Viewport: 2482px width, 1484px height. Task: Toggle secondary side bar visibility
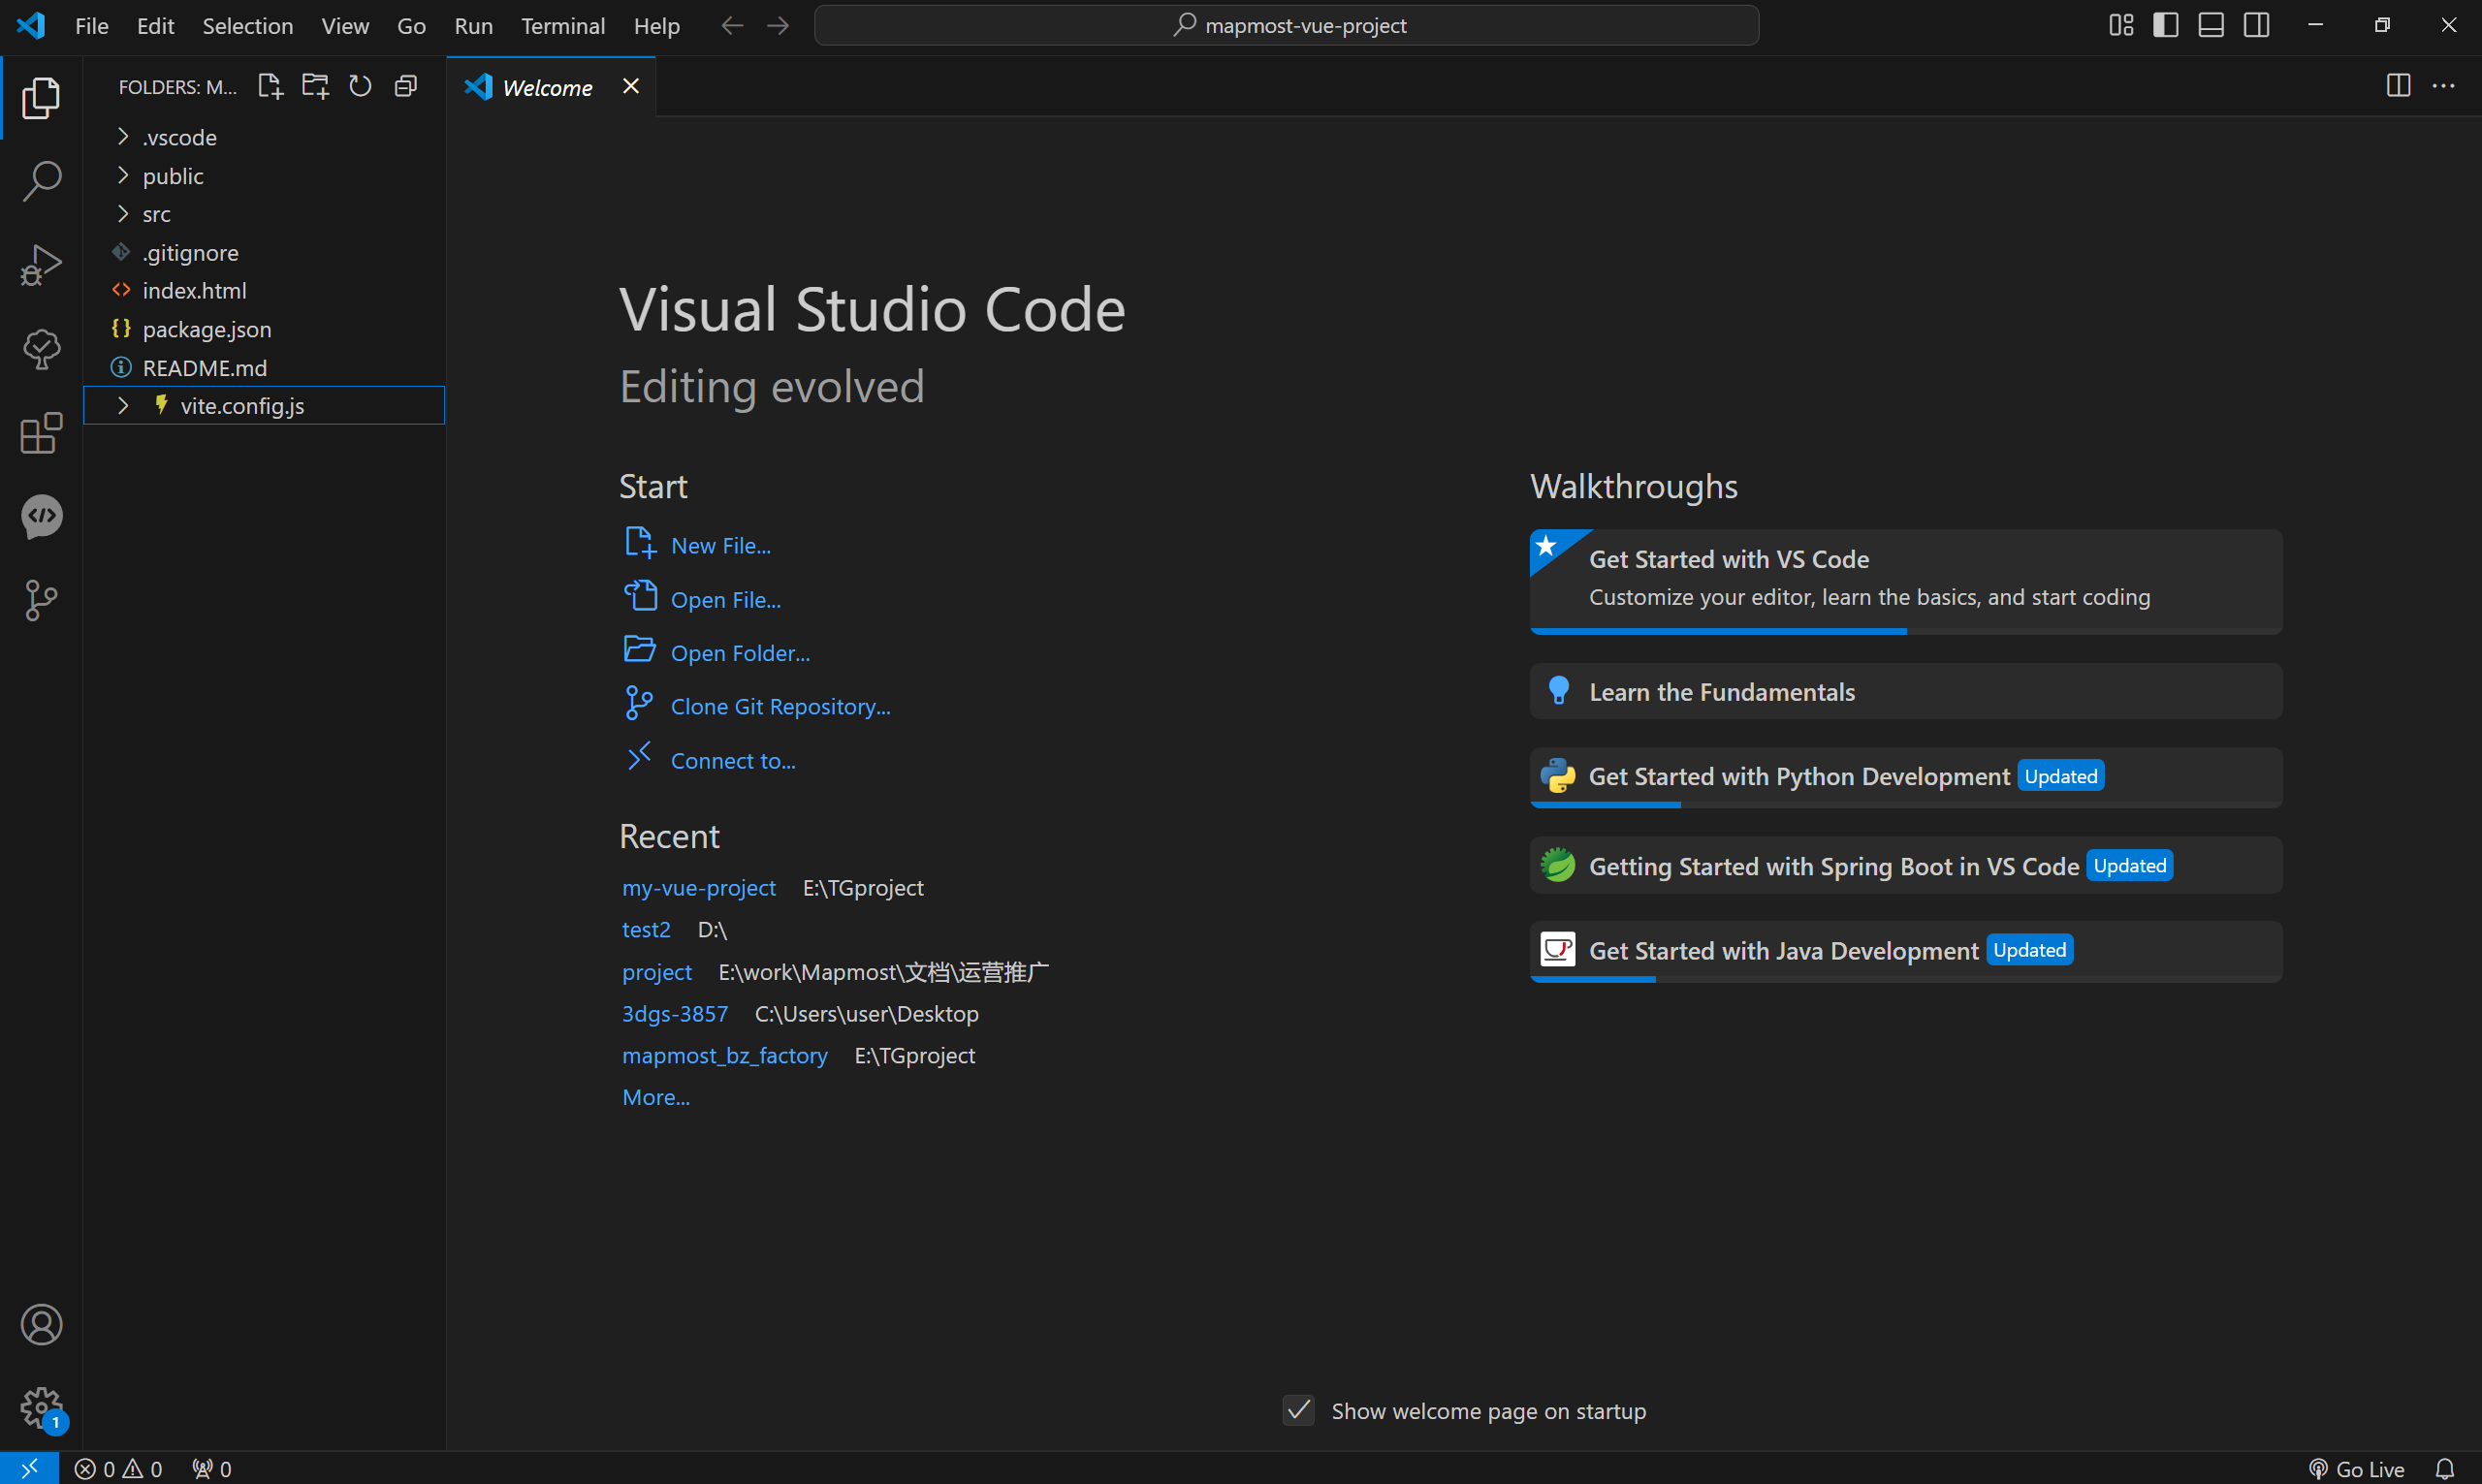click(x=2257, y=25)
